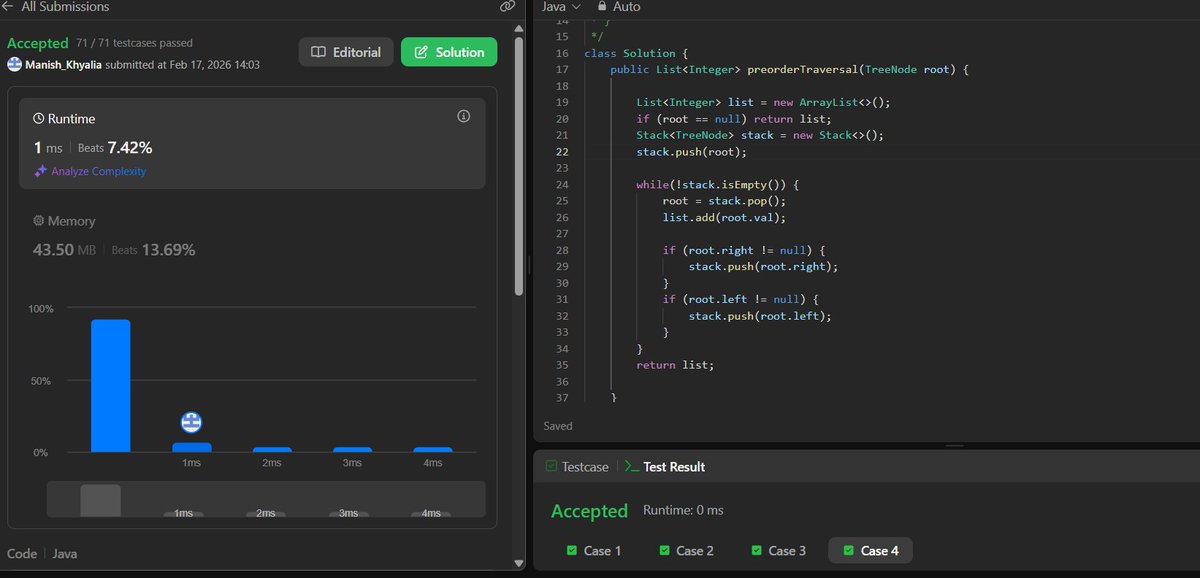Click the 2ms bar in chart
Viewport: 1200px width, 578px height.
coord(272,449)
